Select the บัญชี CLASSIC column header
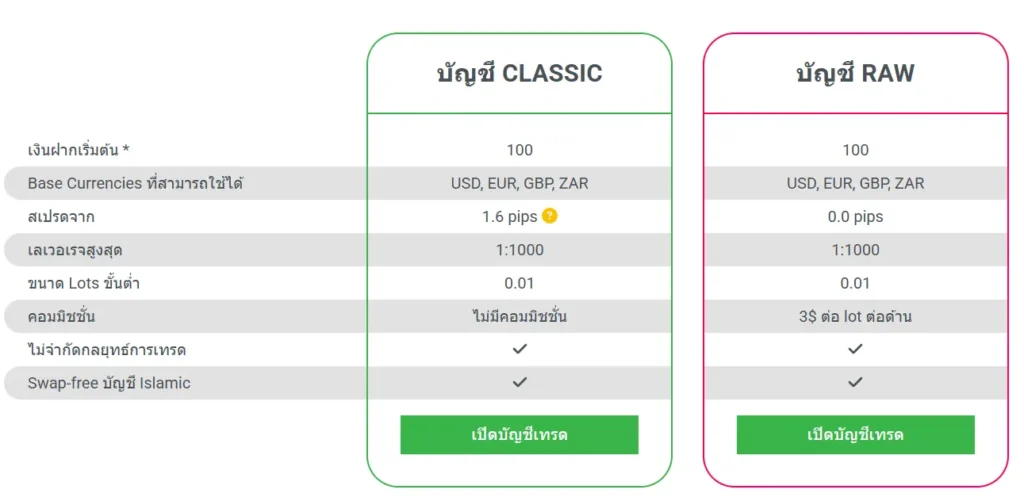1024x501 pixels. pyautogui.click(x=519, y=73)
